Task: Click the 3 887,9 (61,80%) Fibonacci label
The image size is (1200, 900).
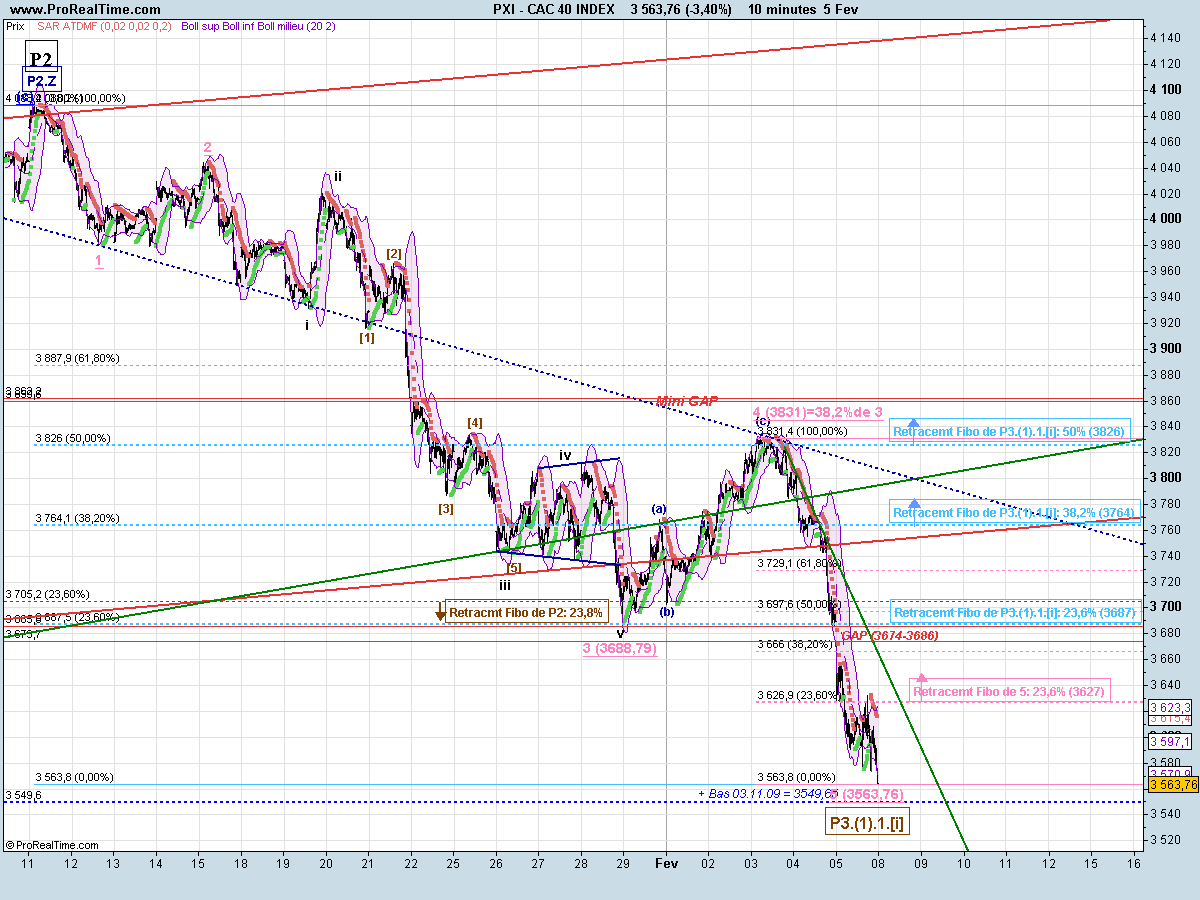Action: [77, 357]
